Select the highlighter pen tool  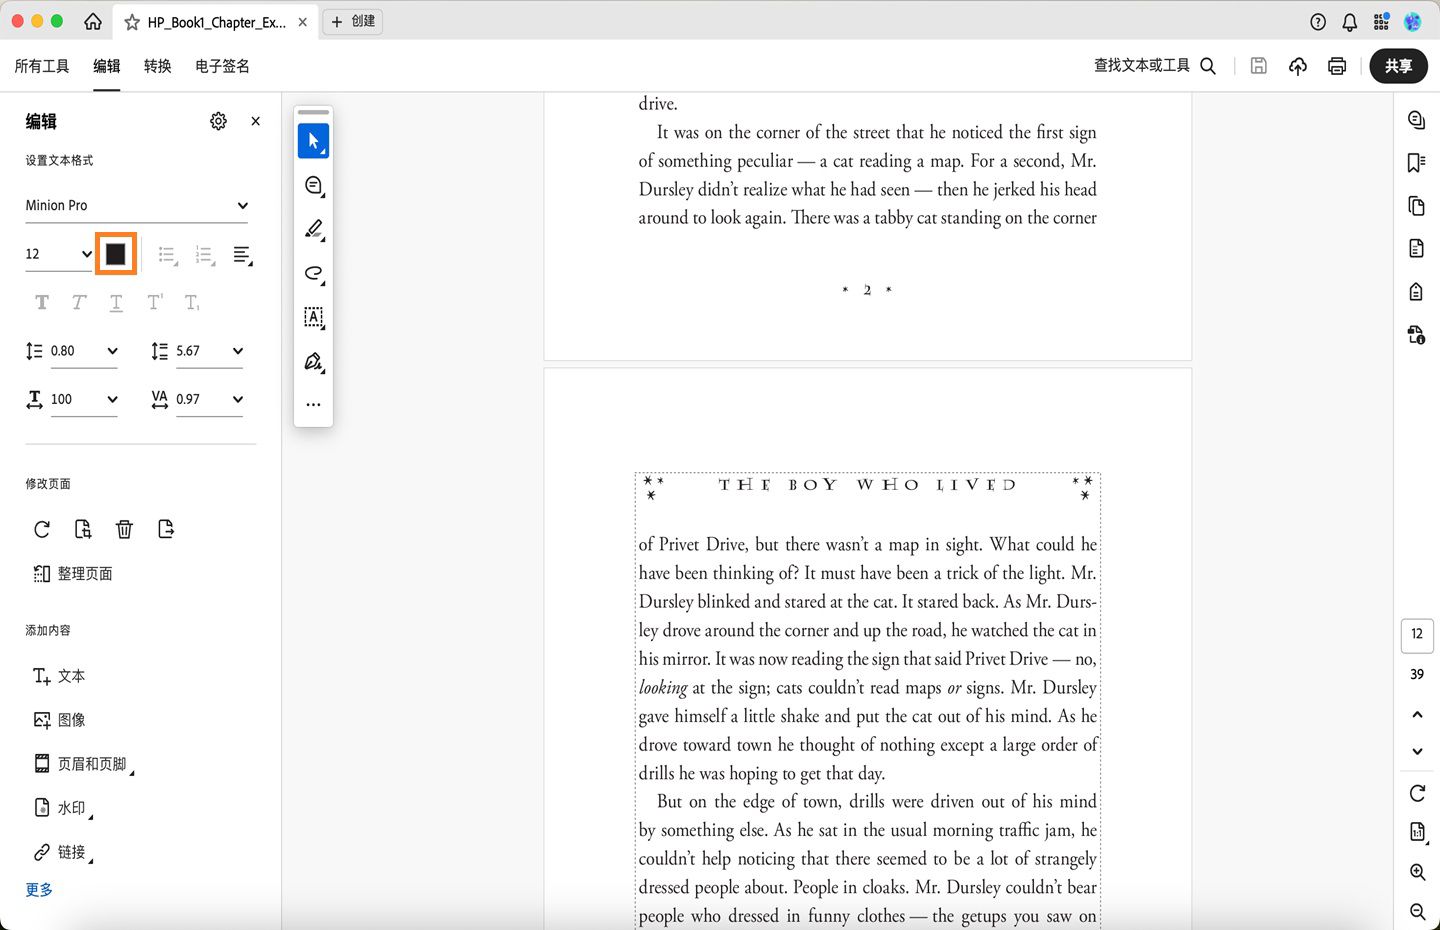pos(313,229)
